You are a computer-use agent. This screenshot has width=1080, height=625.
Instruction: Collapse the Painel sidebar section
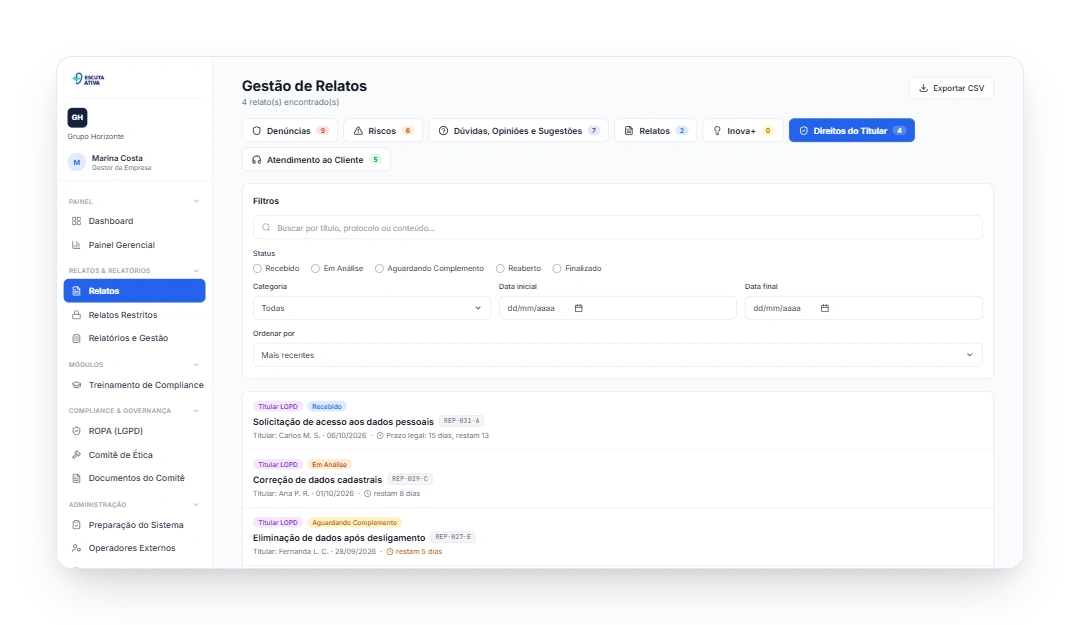pos(196,202)
